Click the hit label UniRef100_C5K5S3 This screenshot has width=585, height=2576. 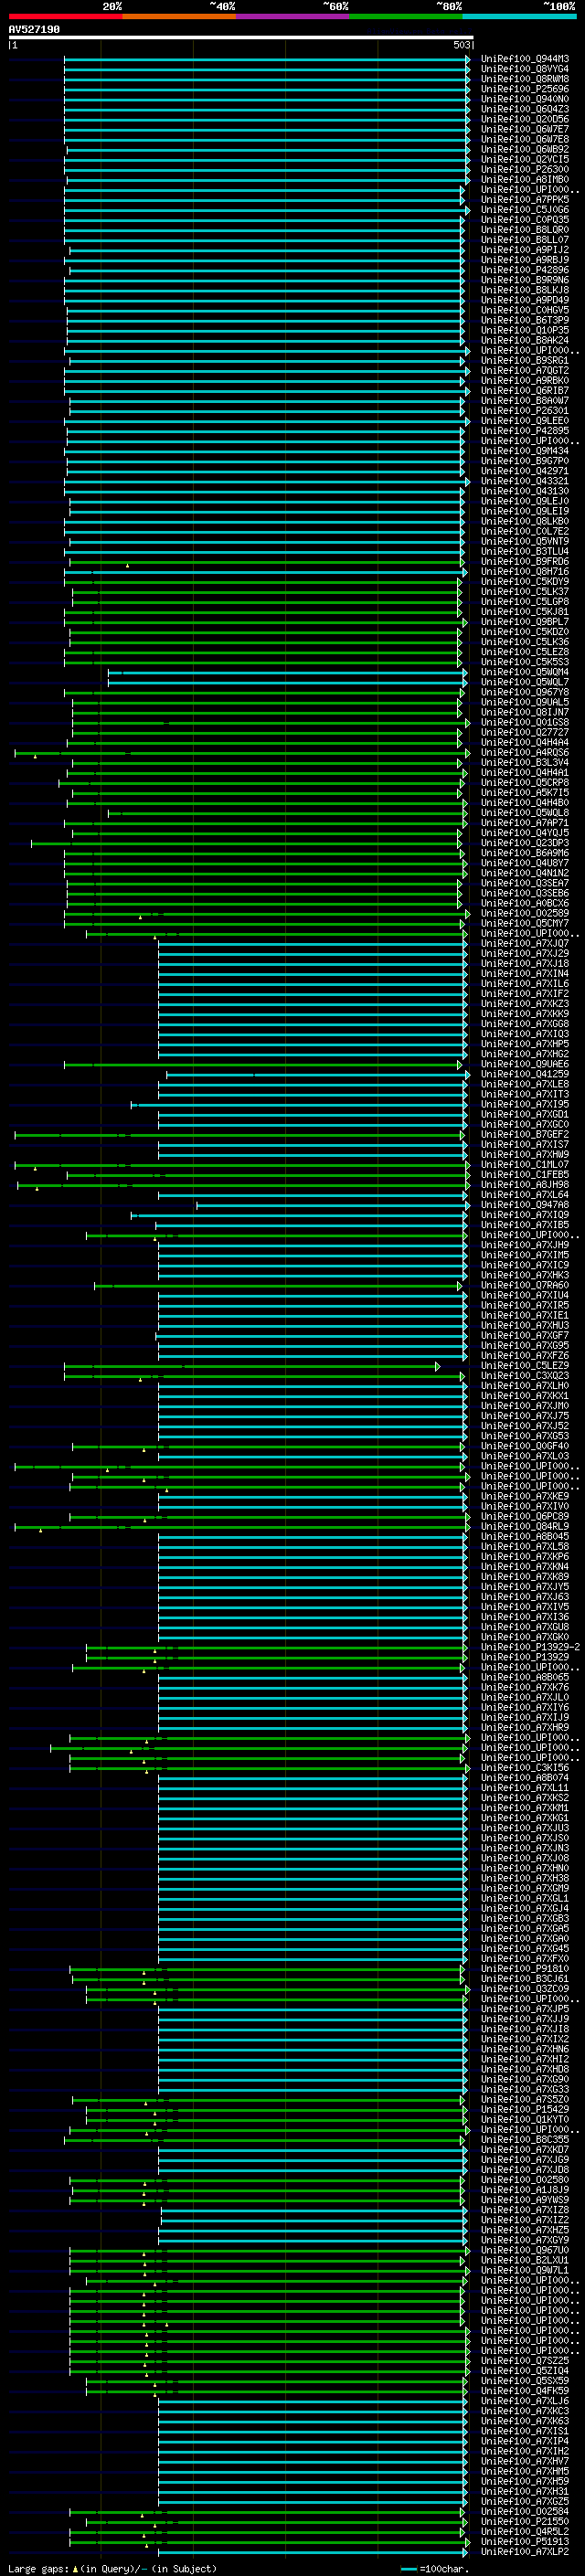pos(525,662)
